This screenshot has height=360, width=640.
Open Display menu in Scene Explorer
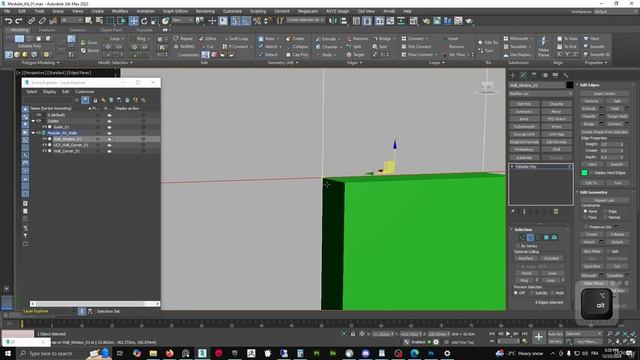(49, 91)
